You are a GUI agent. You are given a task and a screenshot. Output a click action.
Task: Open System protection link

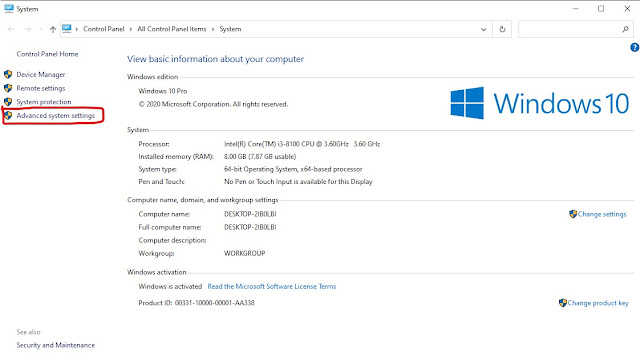[x=44, y=102]
